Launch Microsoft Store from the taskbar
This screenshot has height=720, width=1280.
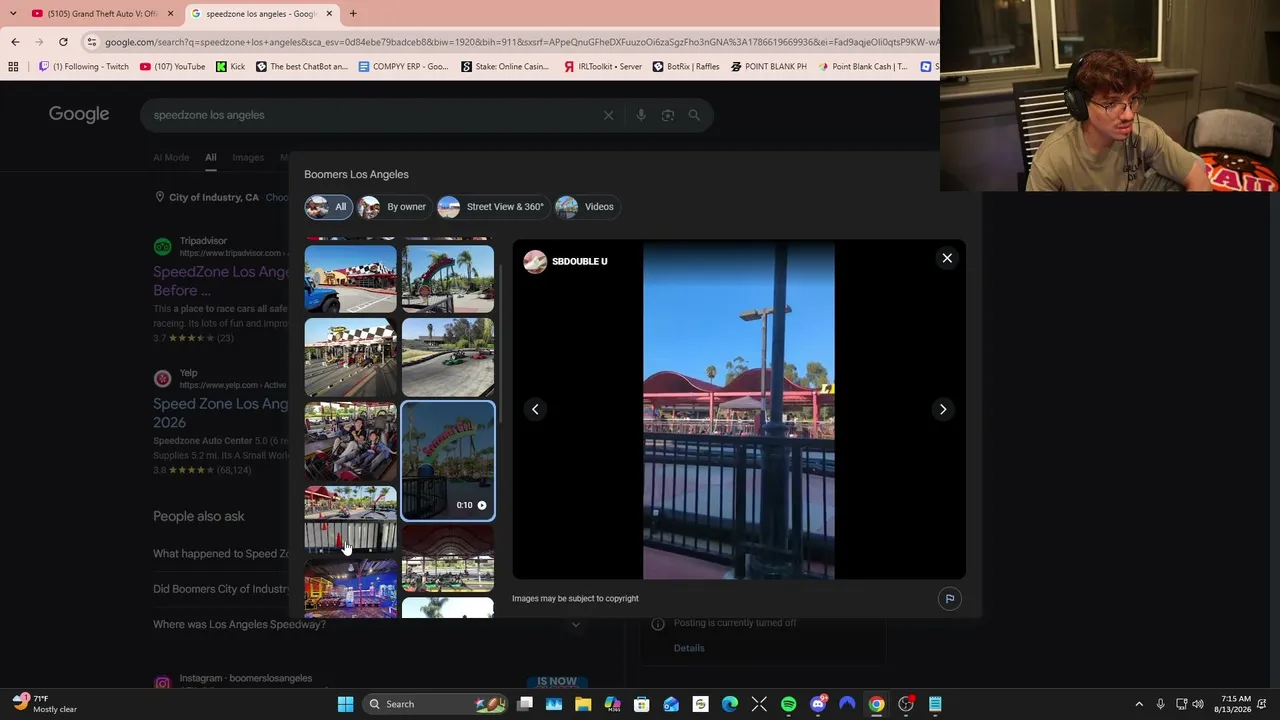(x=642, y=704)
